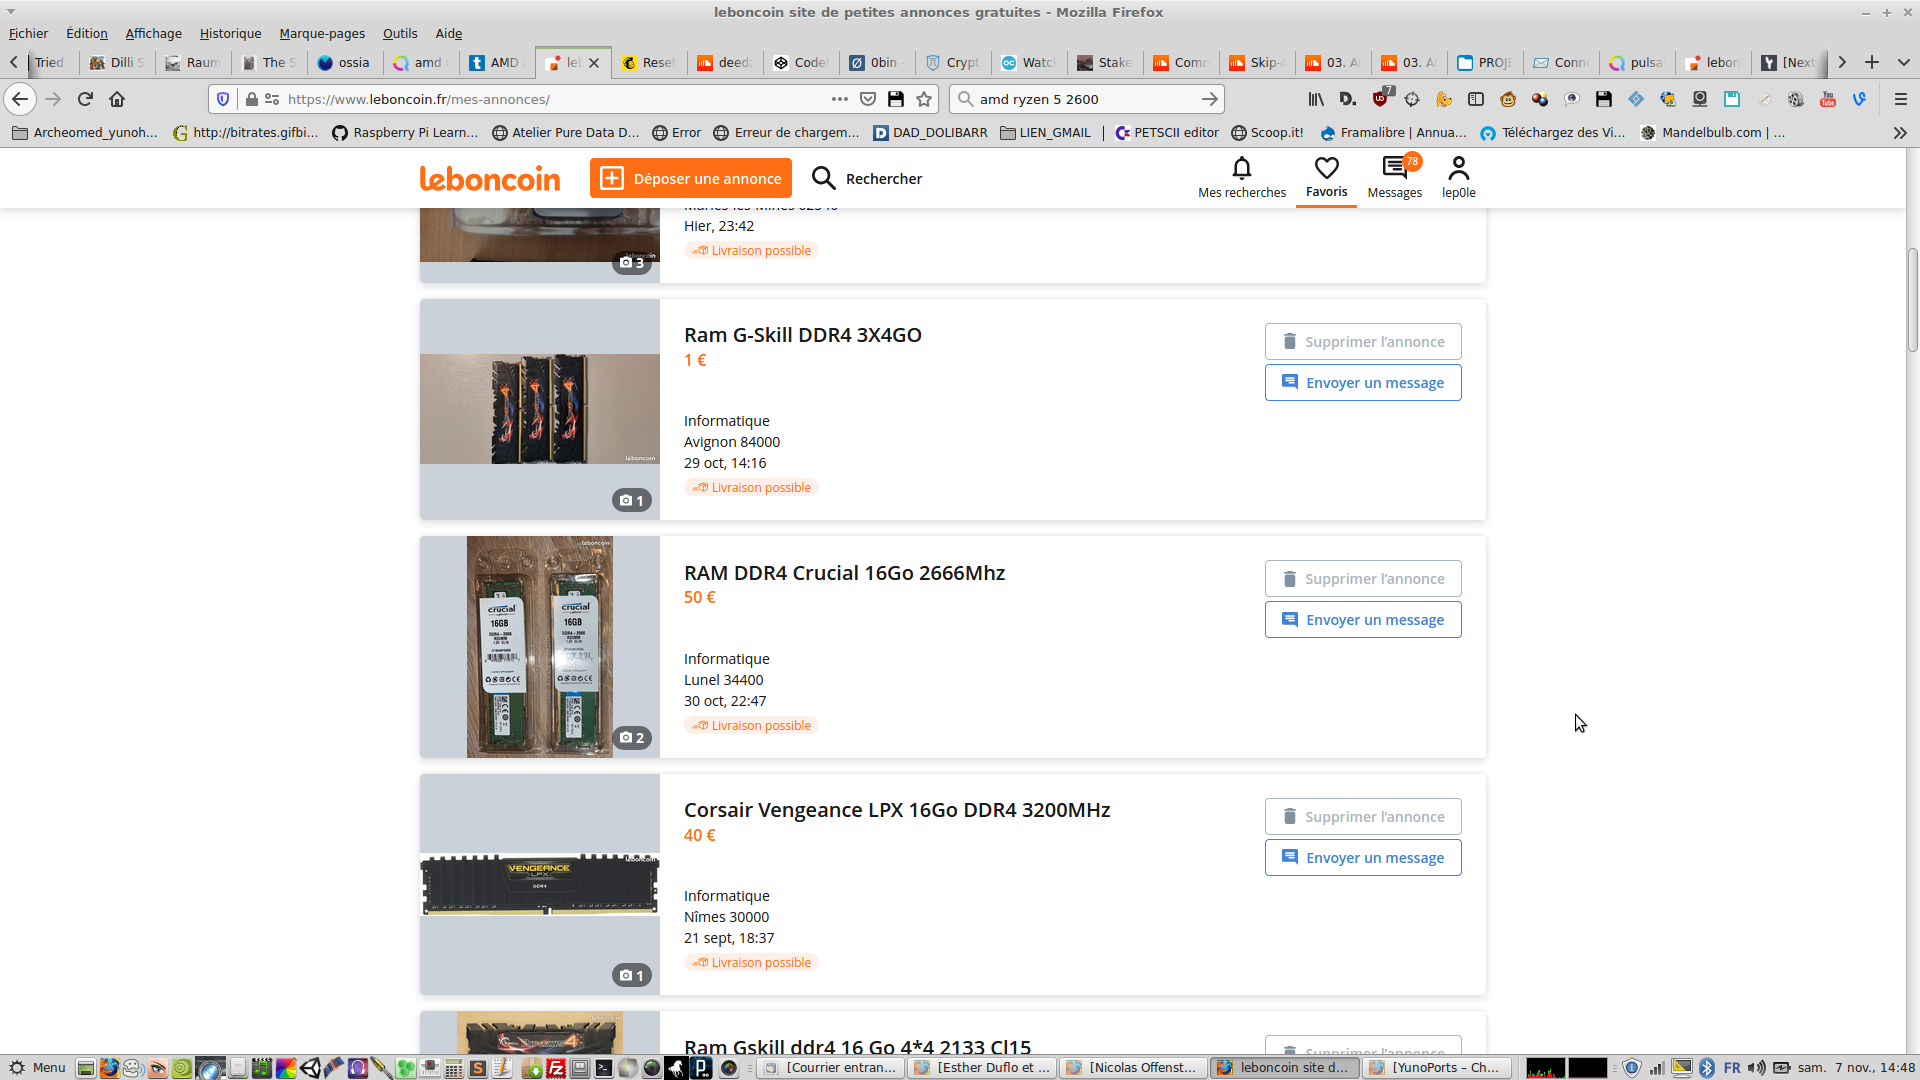Switch to the ossia browser tab
Viewport: 1920px width, 1080px height.
pos(344,62)
